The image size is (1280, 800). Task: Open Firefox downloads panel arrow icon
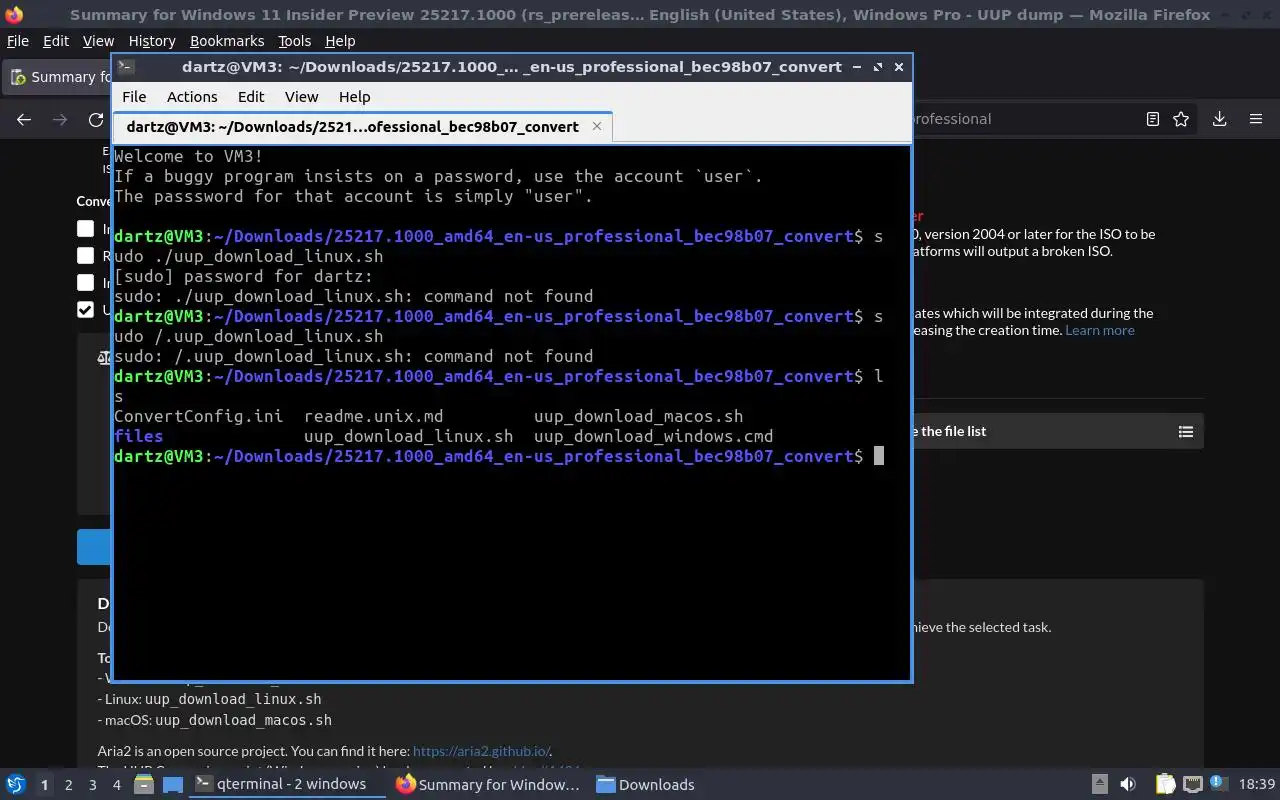1219,119
